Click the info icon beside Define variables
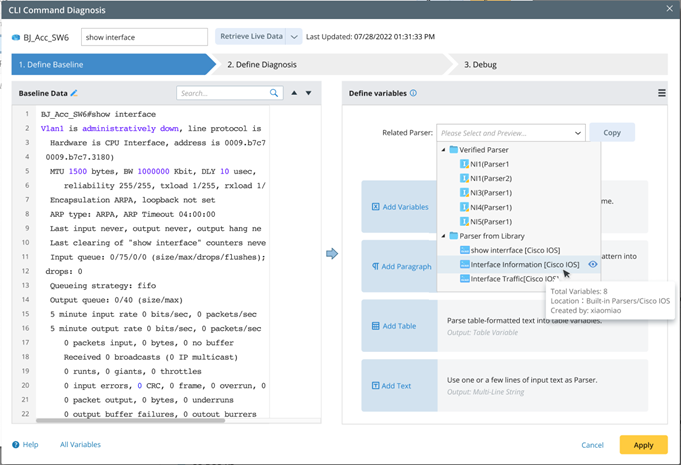 (x=414, y=93)
